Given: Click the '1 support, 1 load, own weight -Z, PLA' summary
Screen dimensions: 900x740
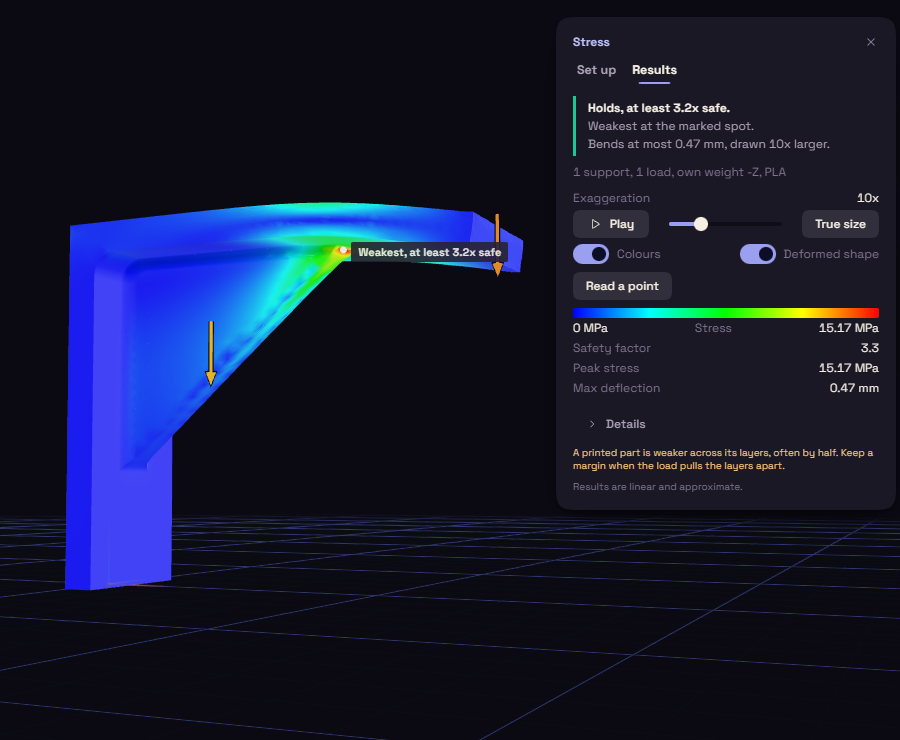Looking at the screenshot, I should pos(679,172).
